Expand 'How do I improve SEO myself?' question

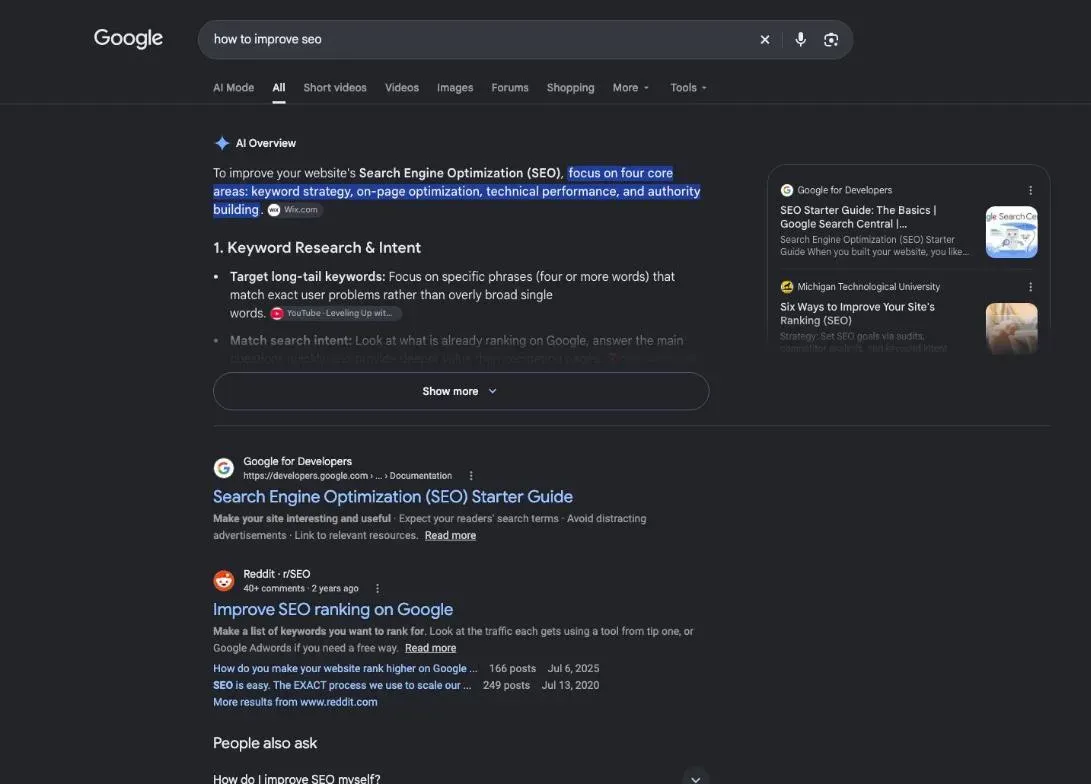click(x=461, y=778)
